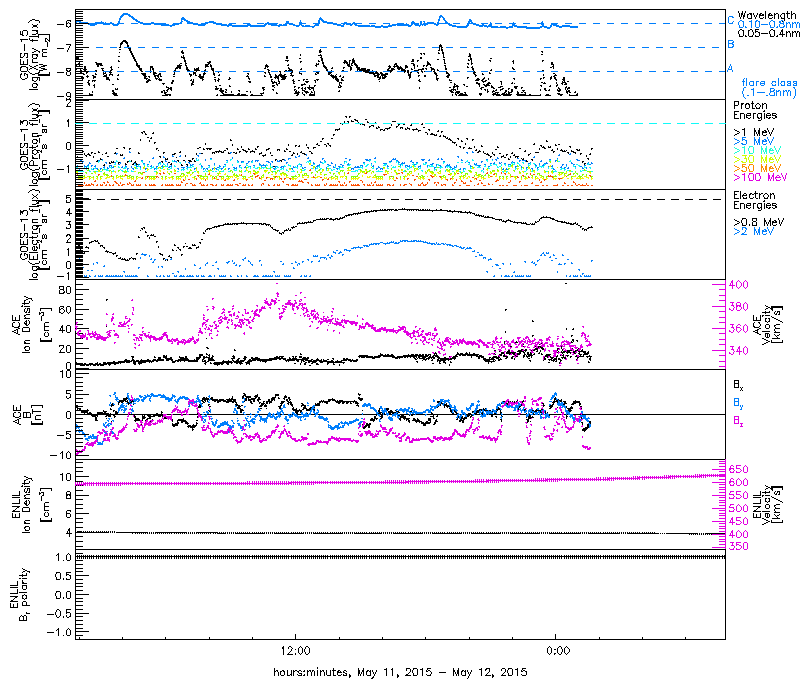This screenshot has width=800, height=680.
Task: Click the Bx magnetic field legend
Action: click(x=738, y=386)
